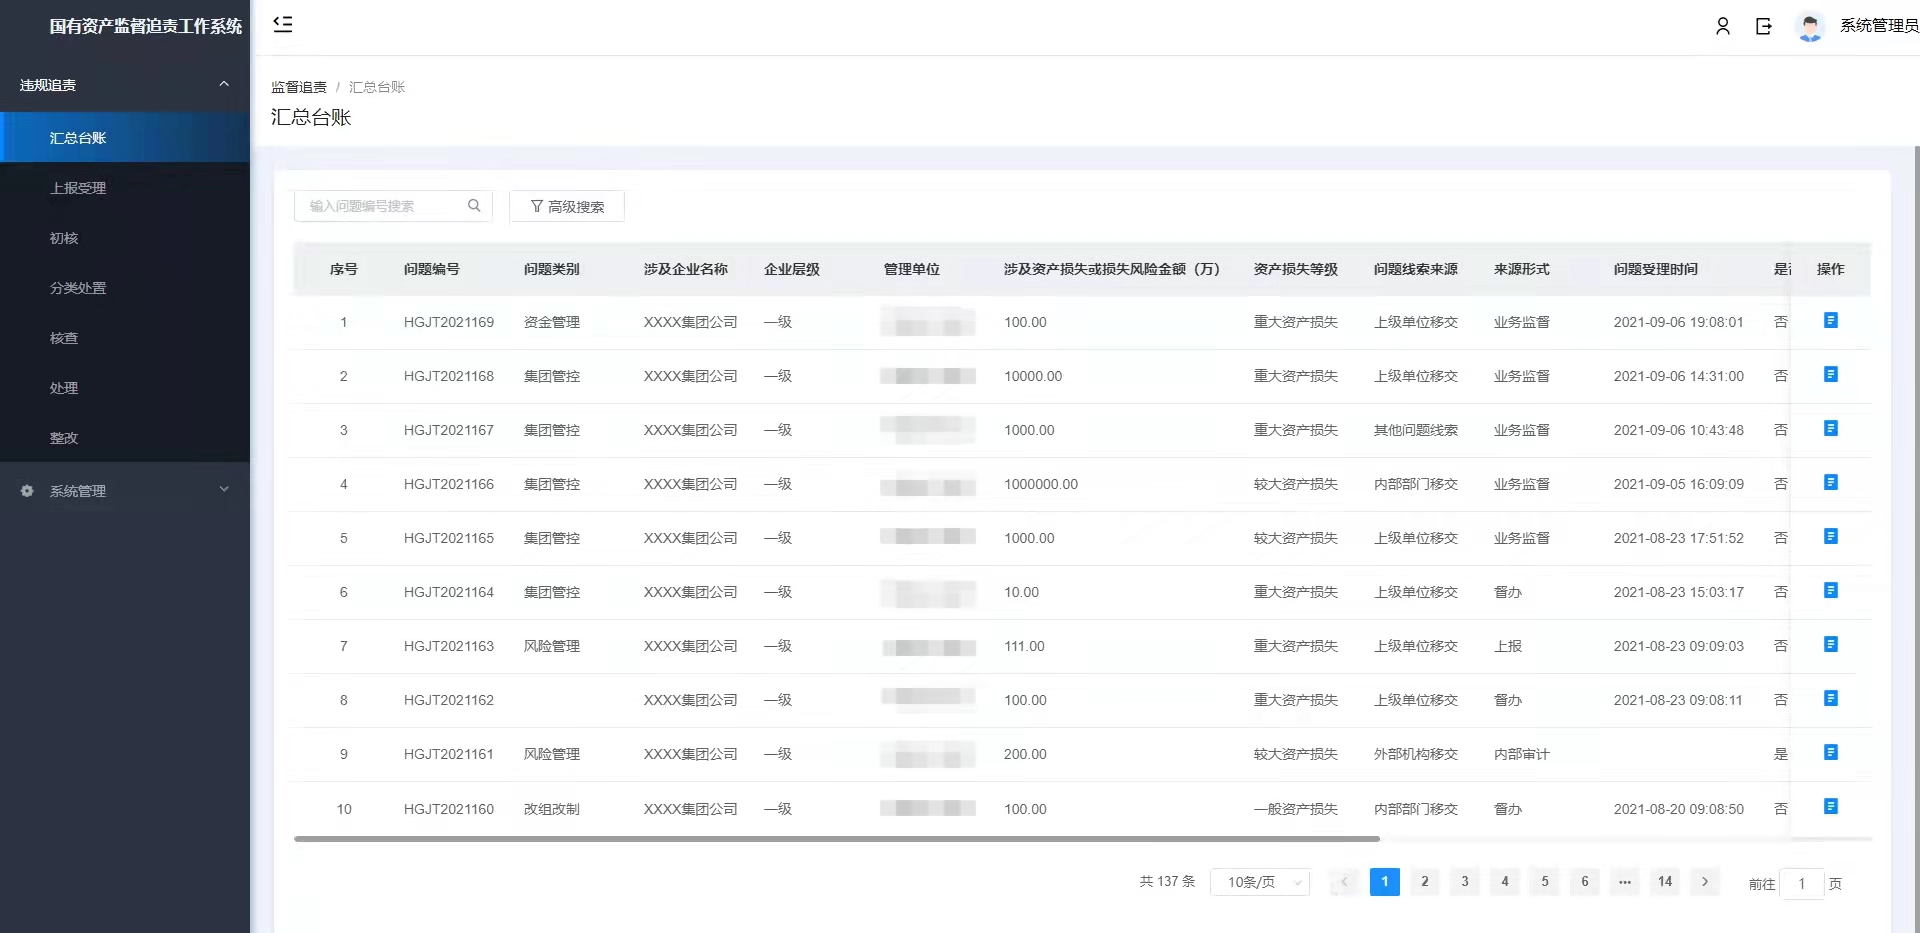
Task: Open details icon for HGJT2021169
Action: coord(1831,320)
